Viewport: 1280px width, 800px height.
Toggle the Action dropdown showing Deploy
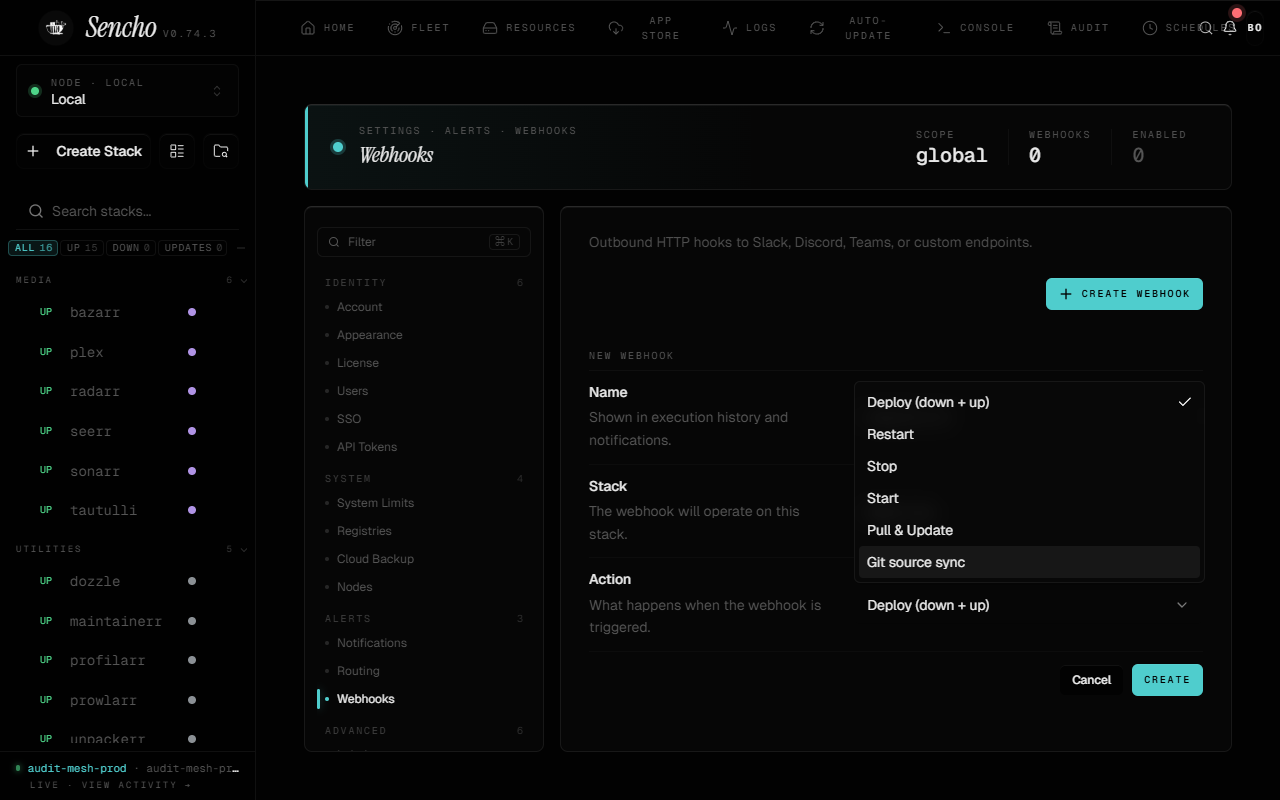pos(1029,605)
